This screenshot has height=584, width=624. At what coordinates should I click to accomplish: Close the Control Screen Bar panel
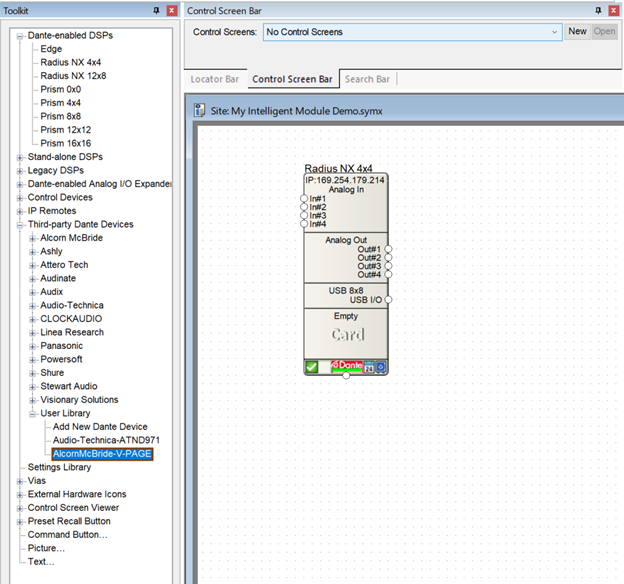[614, 10]
